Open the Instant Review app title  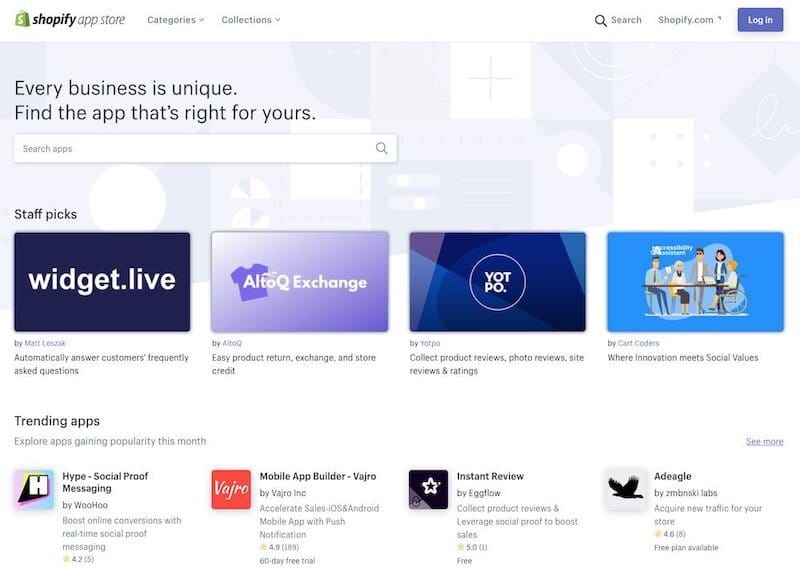coord(490,476)
